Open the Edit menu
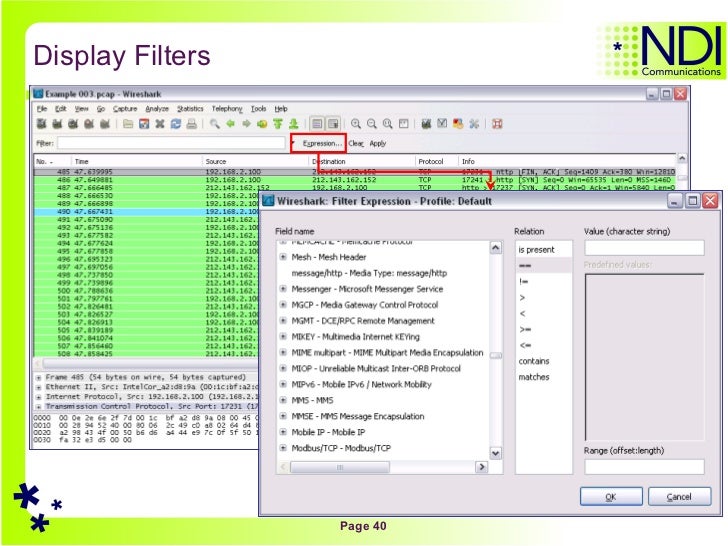This screenshot has width=728, height=546. pos(60,109)
